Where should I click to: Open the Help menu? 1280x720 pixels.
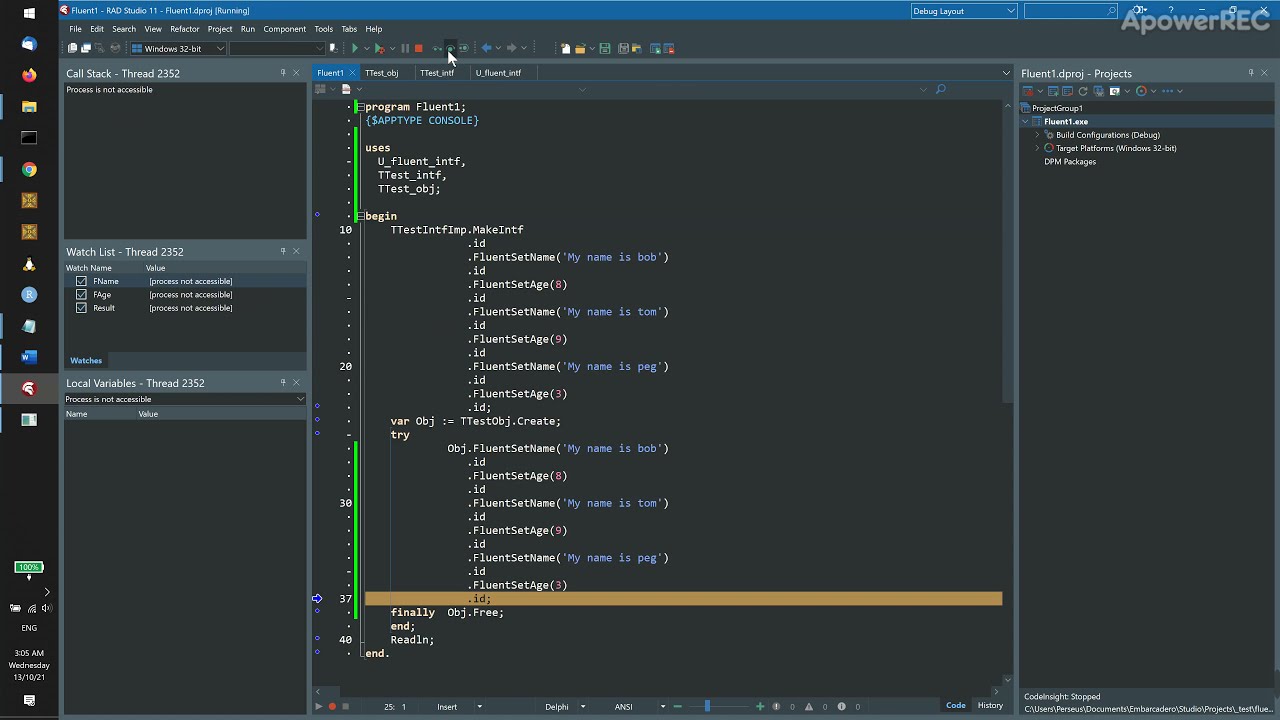(374, 29)
